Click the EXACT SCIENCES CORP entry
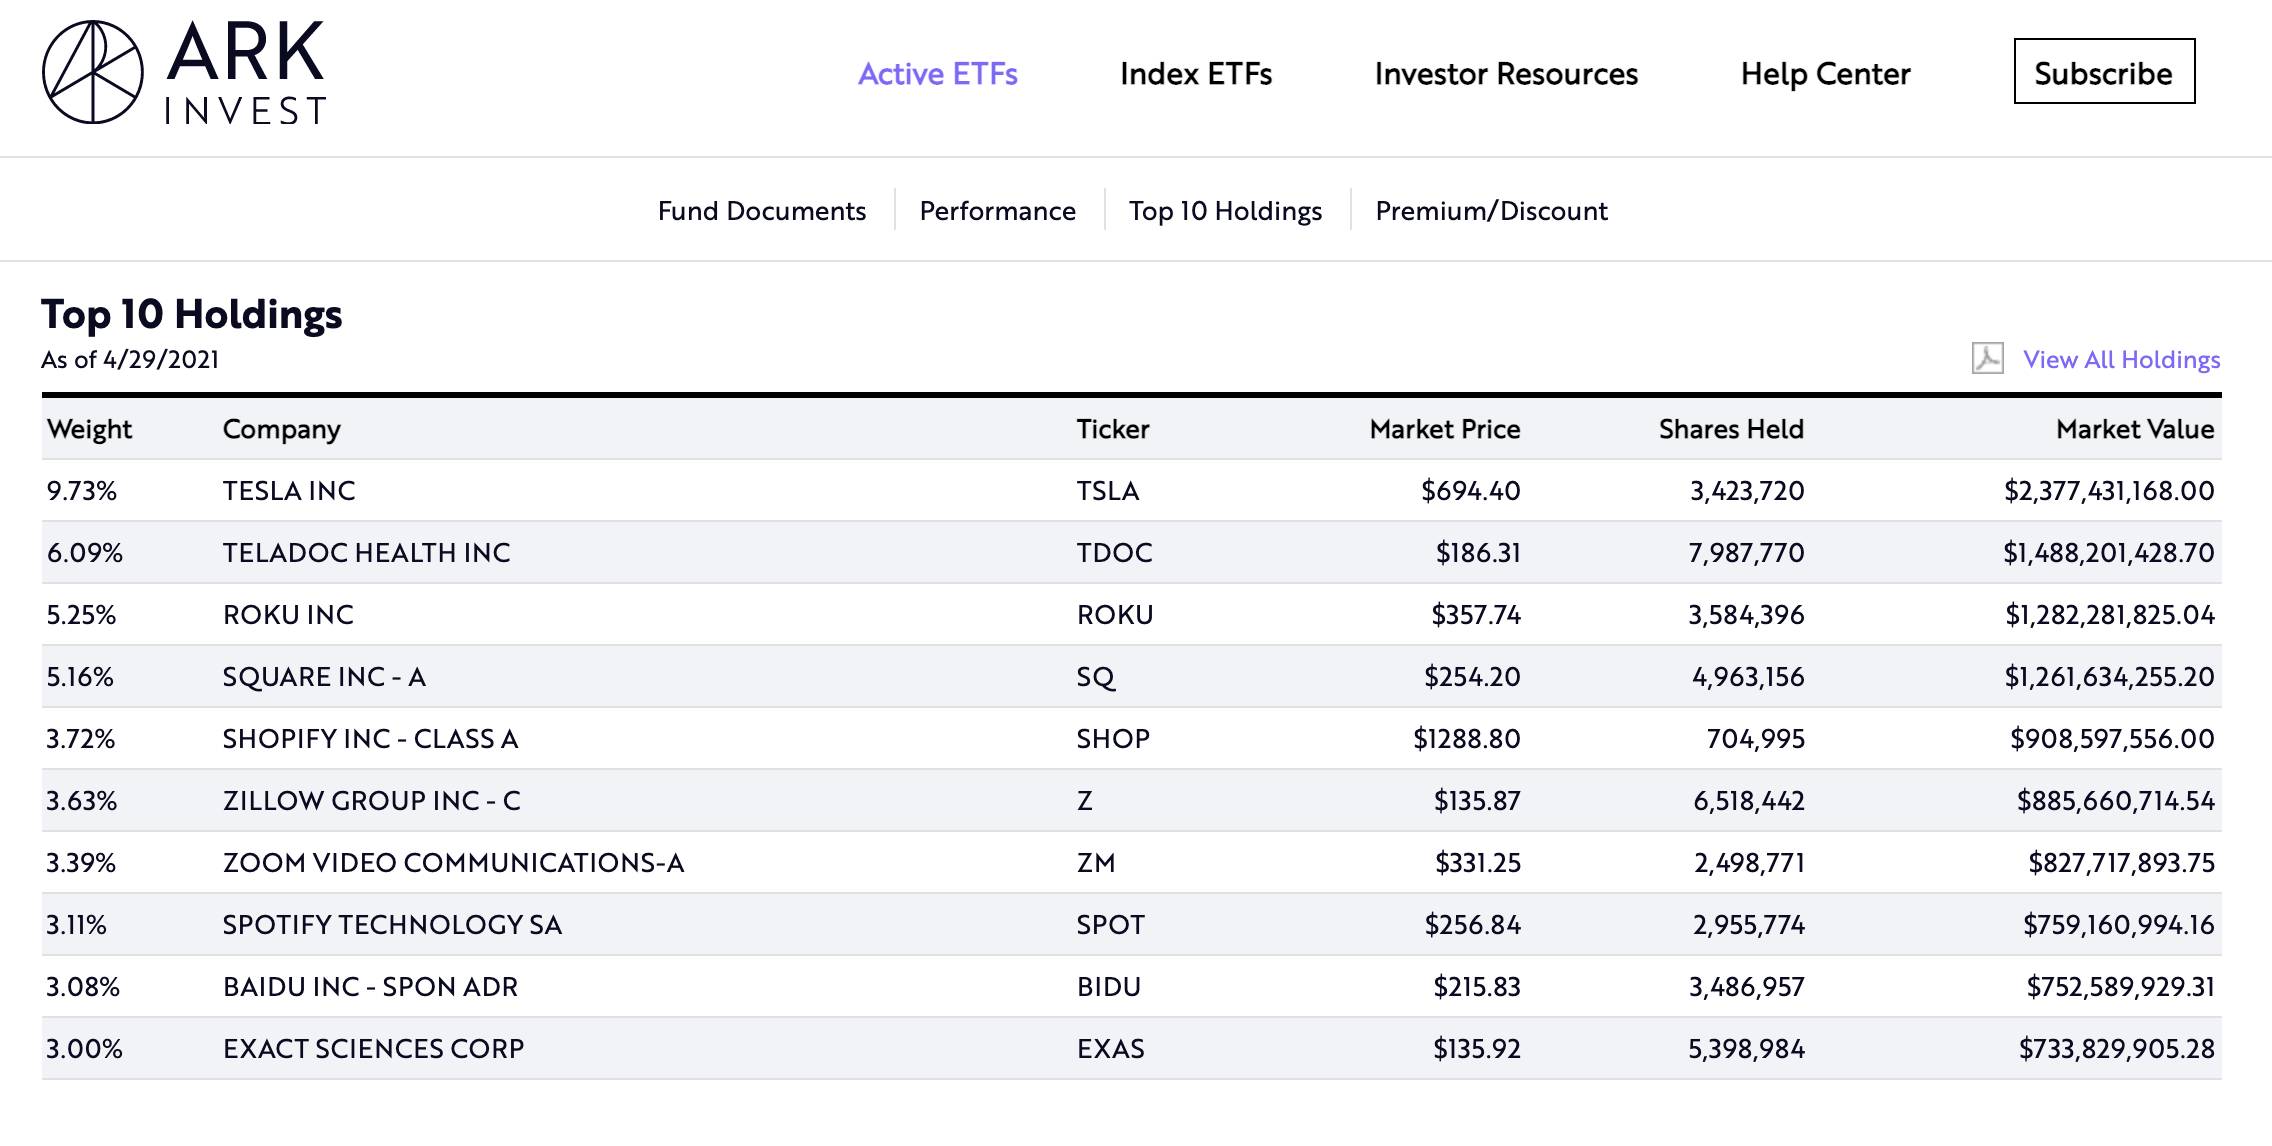Screen dimensions: 2272x1146 pyautogui.click(x=373, y=1049)
